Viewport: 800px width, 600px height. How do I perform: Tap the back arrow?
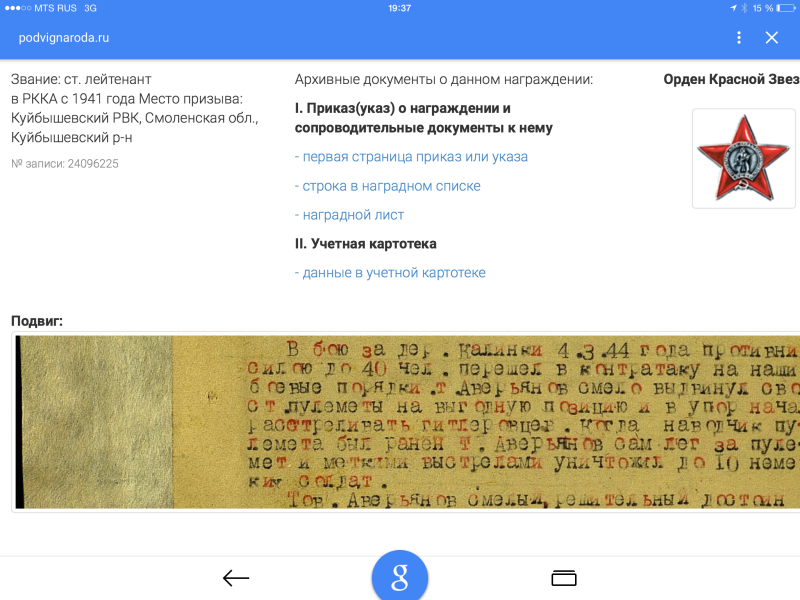236,578
